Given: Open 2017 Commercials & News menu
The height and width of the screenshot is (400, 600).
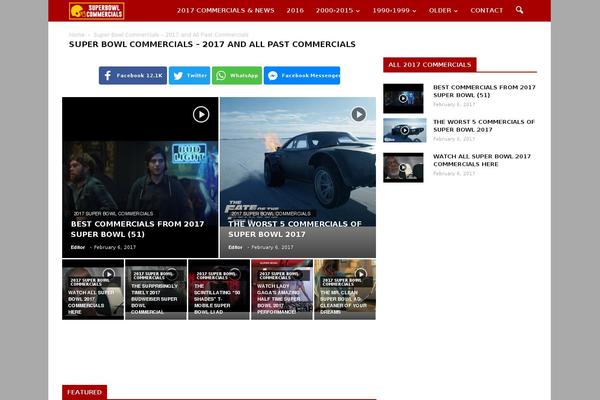Looking at the screenshot, I should [x=225, y=10].
